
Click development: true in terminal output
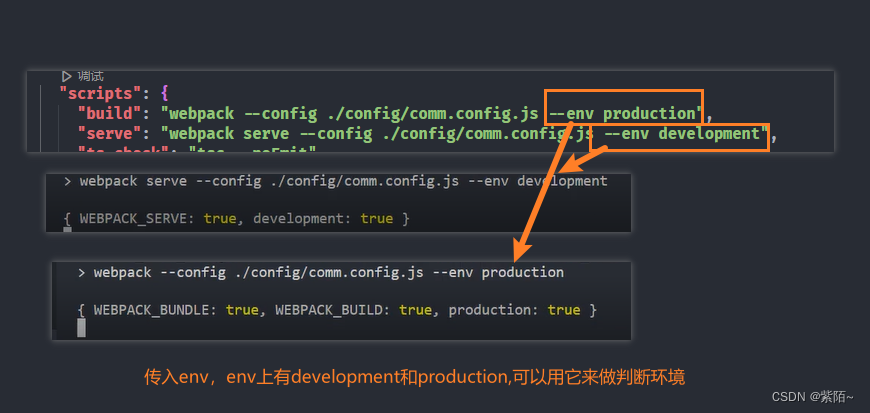pos(323,219)
